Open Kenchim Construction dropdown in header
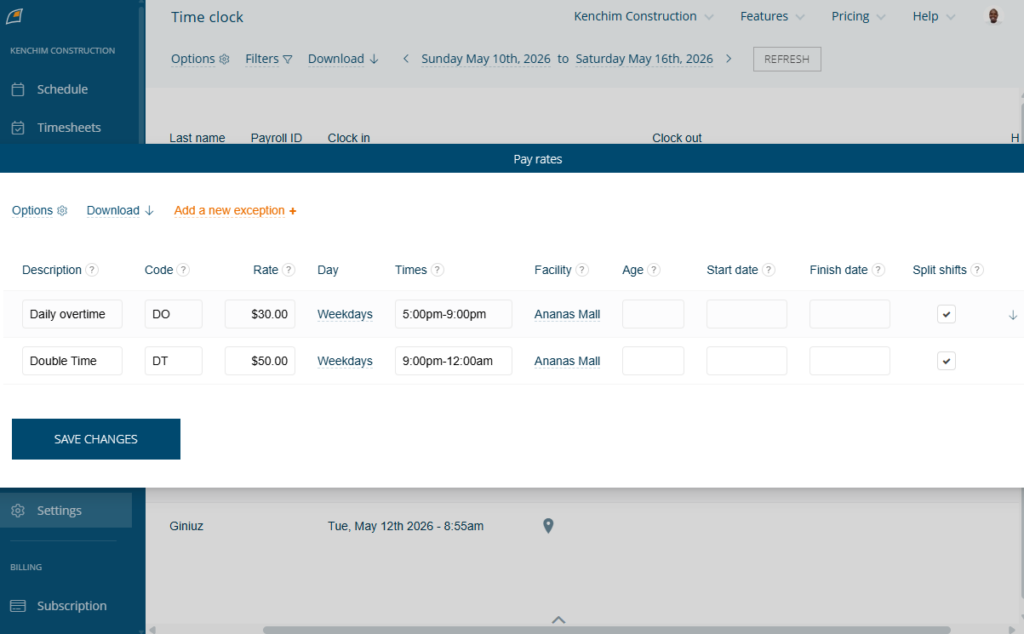The height and width of the screenshot is (634, 1024). point(643,16)
